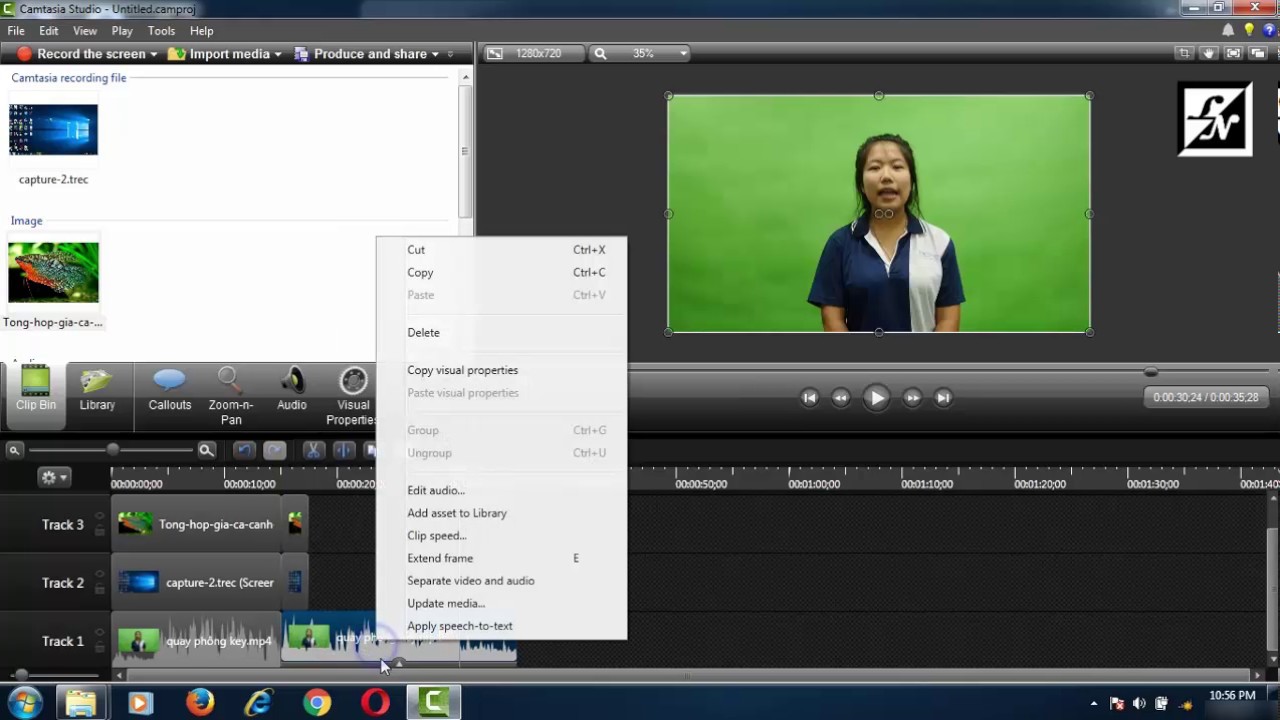Viewport: 1280px width, 720px height.
Task: Lock Track 2 with its padlock
Action: coord(99,589)
